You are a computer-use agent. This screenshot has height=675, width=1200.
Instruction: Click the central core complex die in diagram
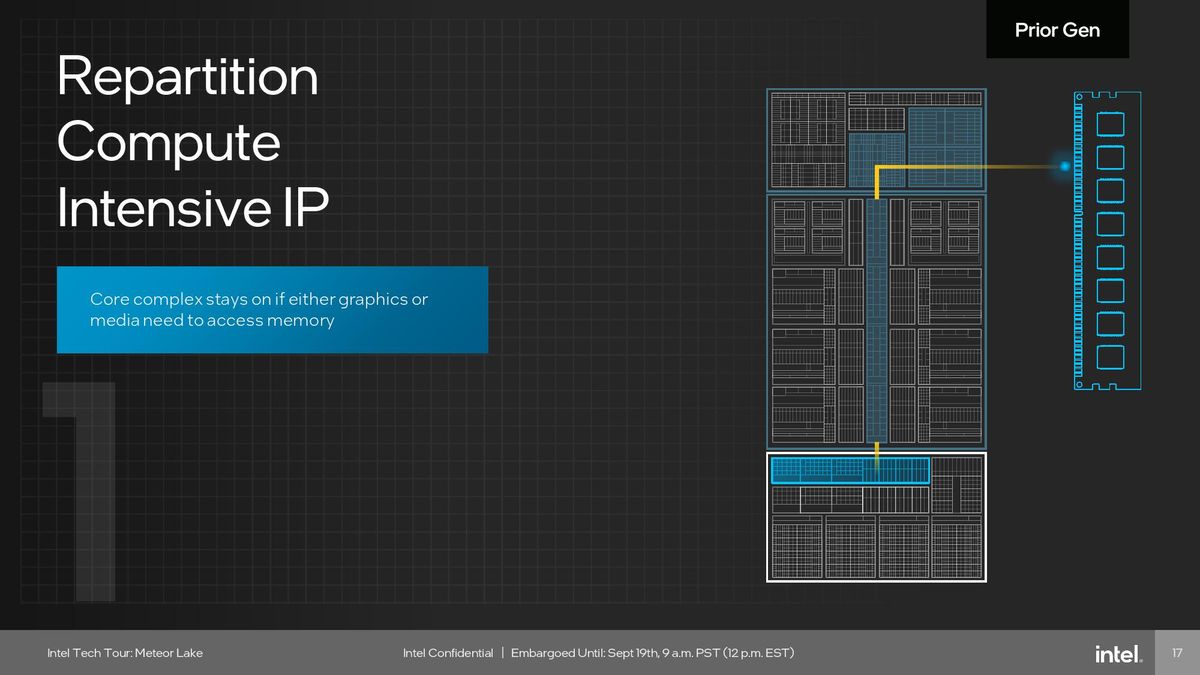coord(877,322)
